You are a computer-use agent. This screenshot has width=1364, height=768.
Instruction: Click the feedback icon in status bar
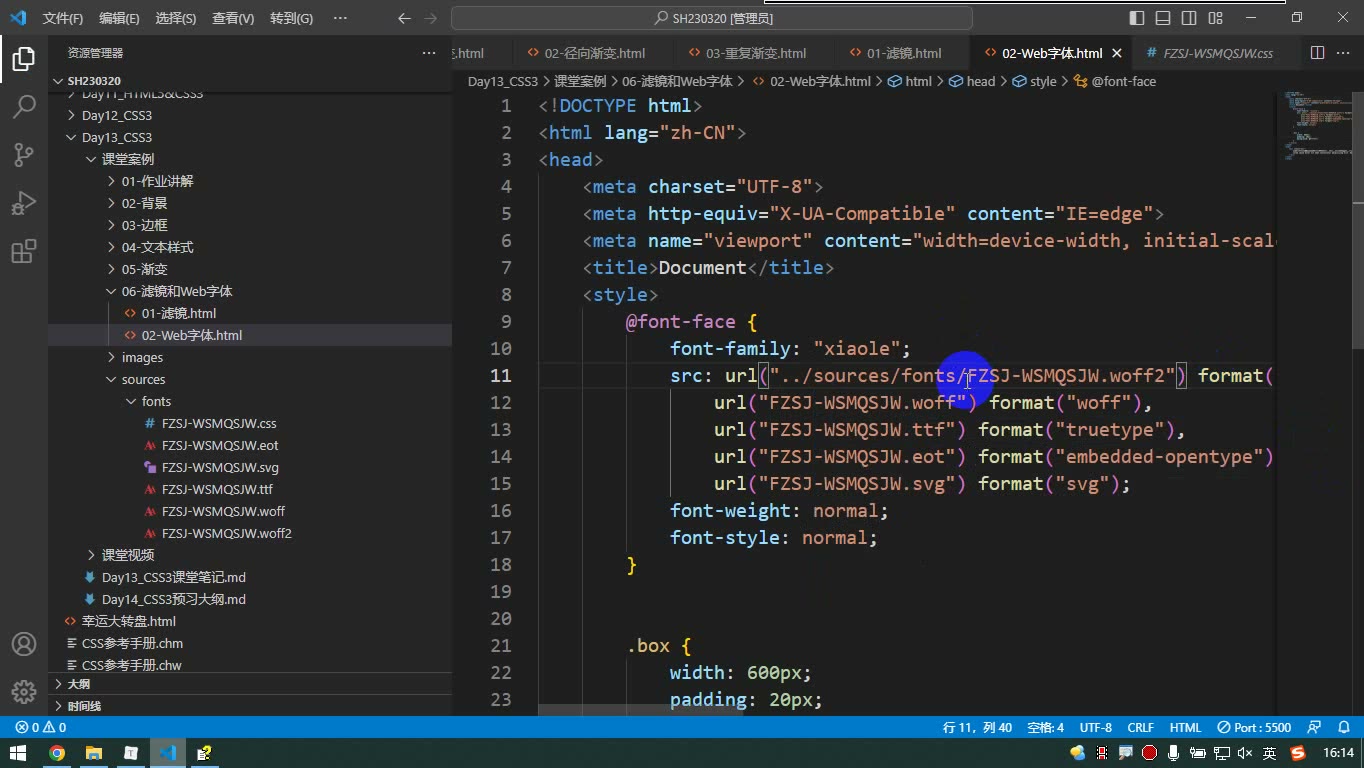(1316, 727)
